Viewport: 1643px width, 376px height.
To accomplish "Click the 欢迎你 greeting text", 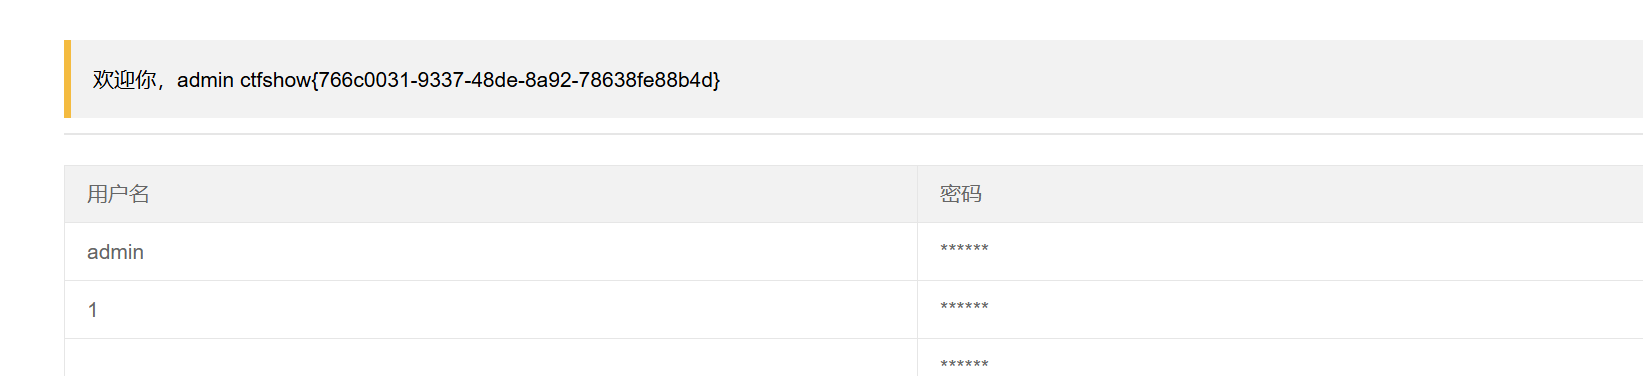I will click(x=125, y=80).
